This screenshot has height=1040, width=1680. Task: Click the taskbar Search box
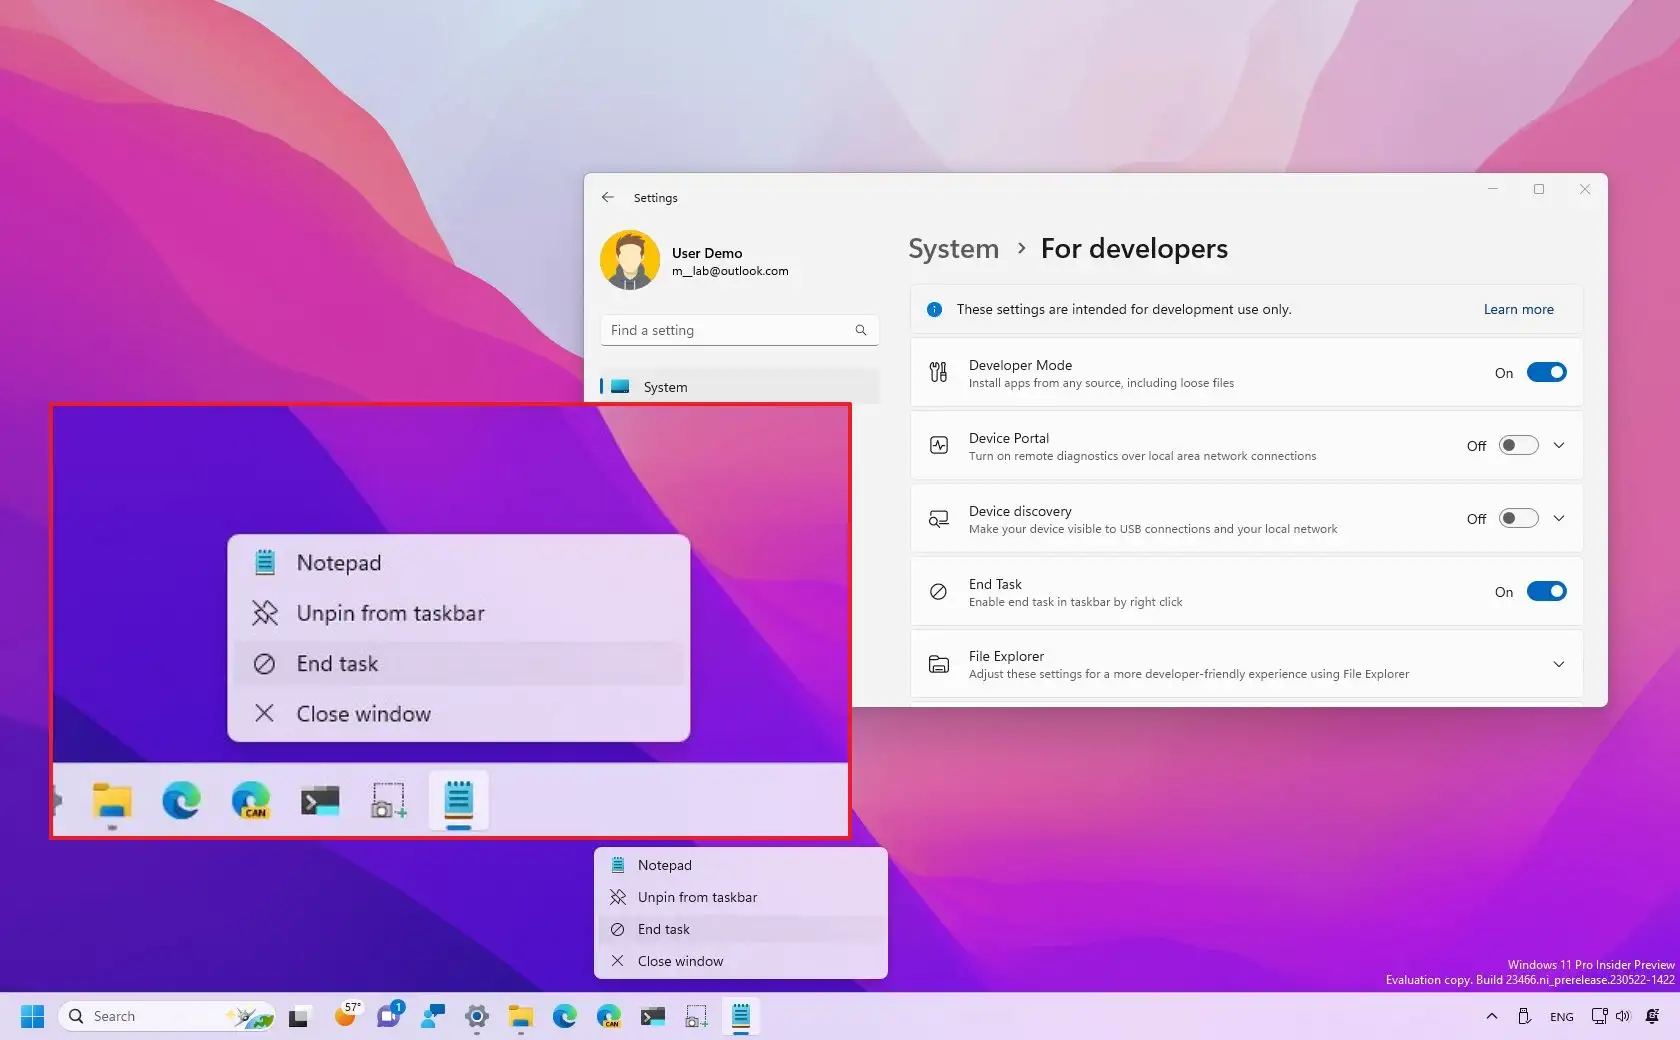[x=167, y=1017]
